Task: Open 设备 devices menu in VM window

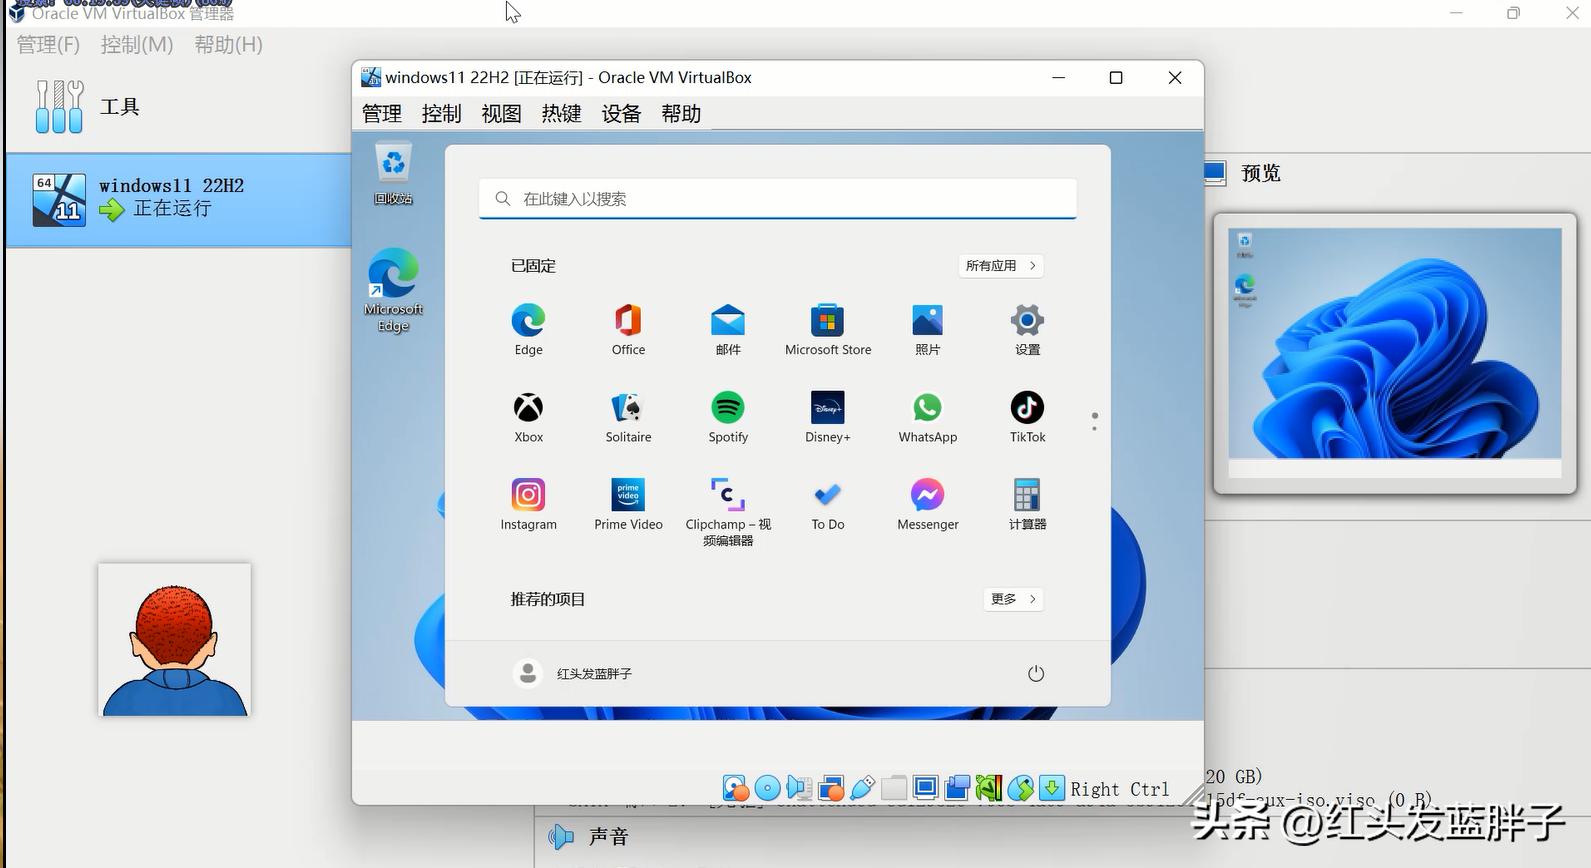Action: 621,114
